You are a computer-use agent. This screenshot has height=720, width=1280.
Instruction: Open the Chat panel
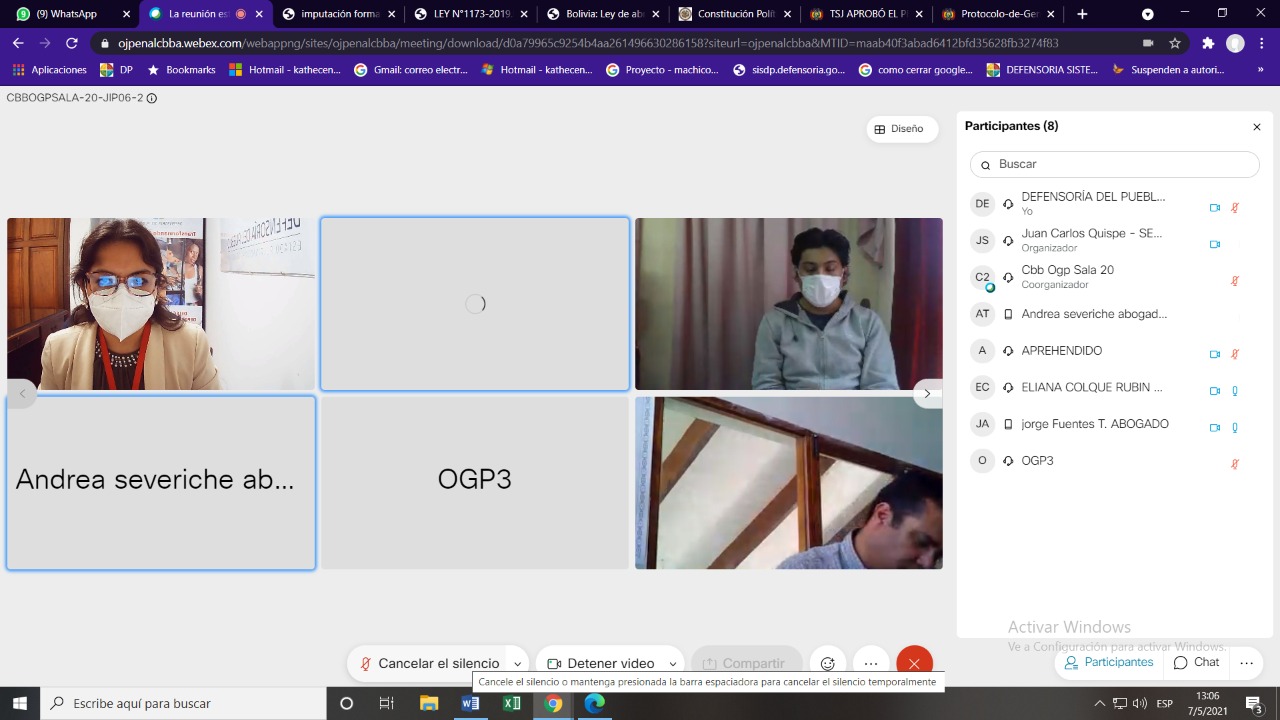(1196, 662)
